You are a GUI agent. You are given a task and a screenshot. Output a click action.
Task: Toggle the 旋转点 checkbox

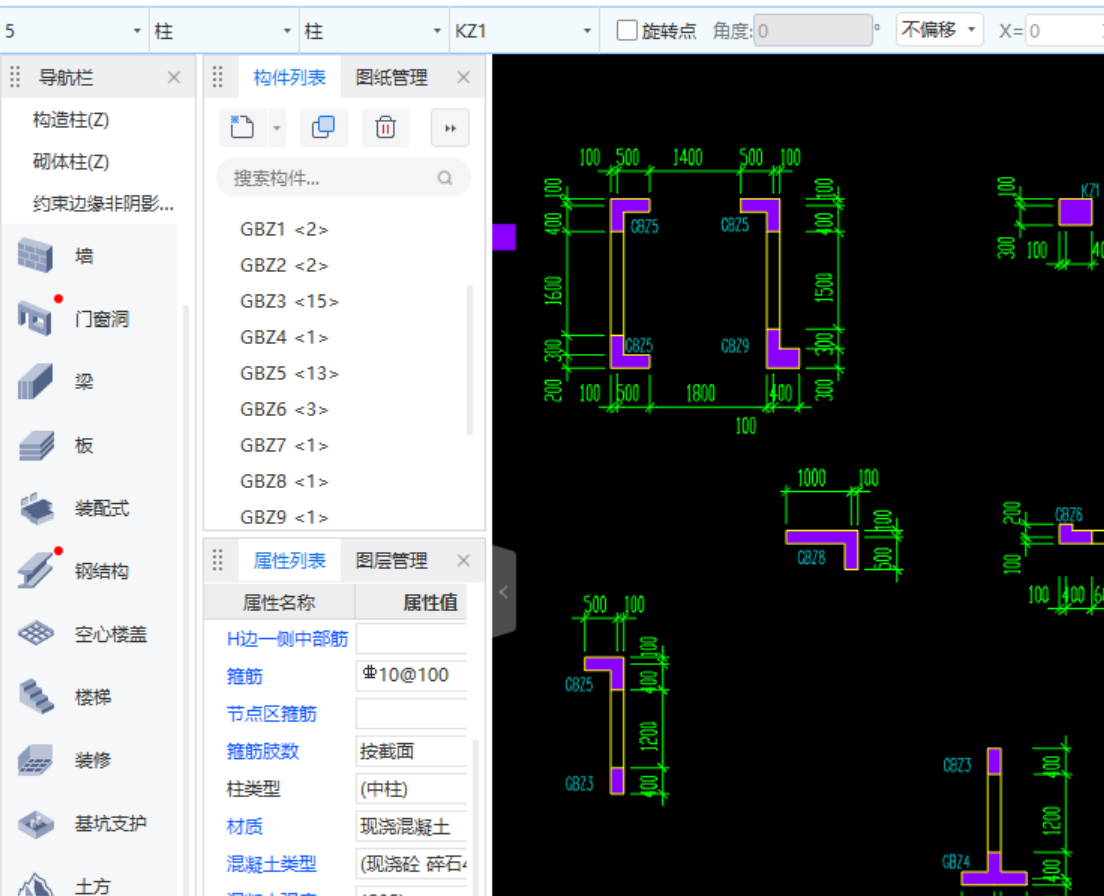click(x=627, y=30)
